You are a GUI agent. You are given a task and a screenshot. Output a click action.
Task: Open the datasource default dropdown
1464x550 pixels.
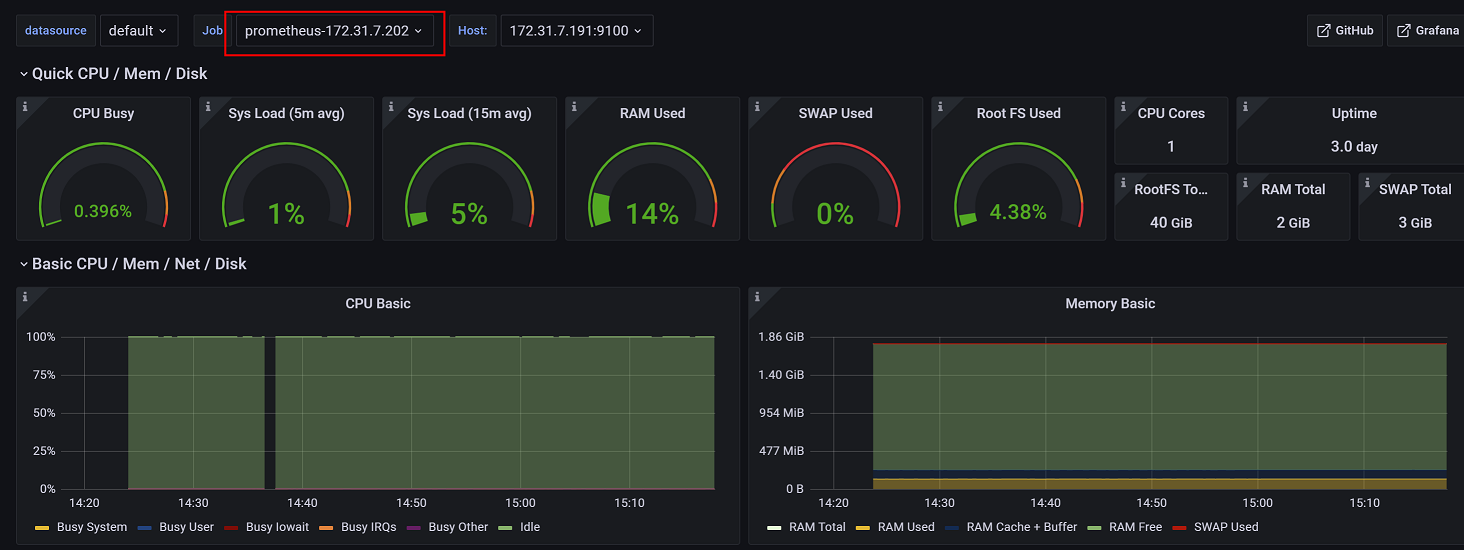click(138, 31)
